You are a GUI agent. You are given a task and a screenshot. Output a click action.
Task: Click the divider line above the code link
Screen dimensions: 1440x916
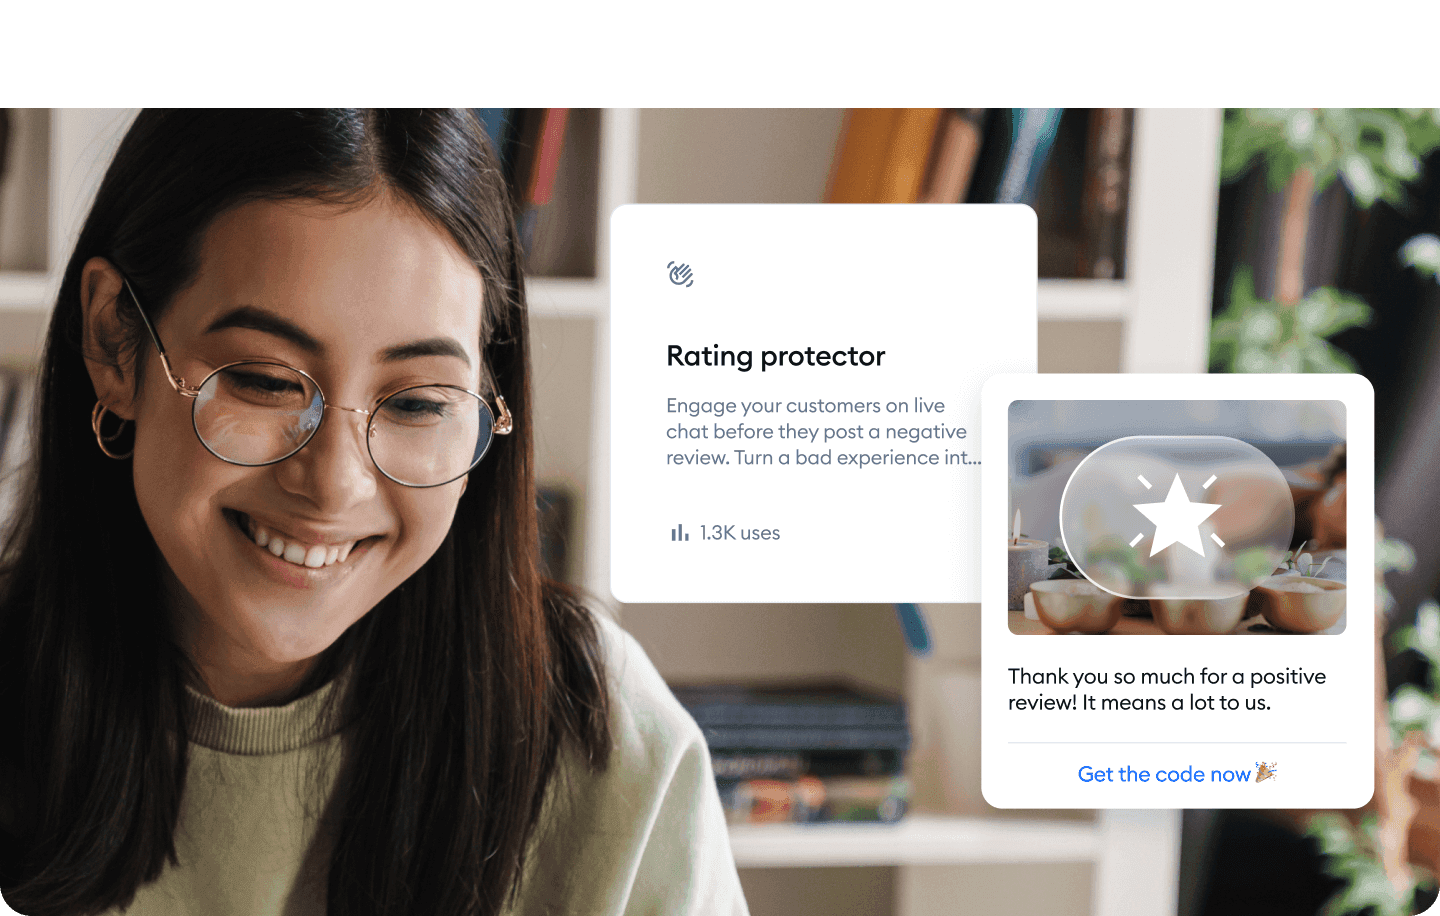[1177, 742]
